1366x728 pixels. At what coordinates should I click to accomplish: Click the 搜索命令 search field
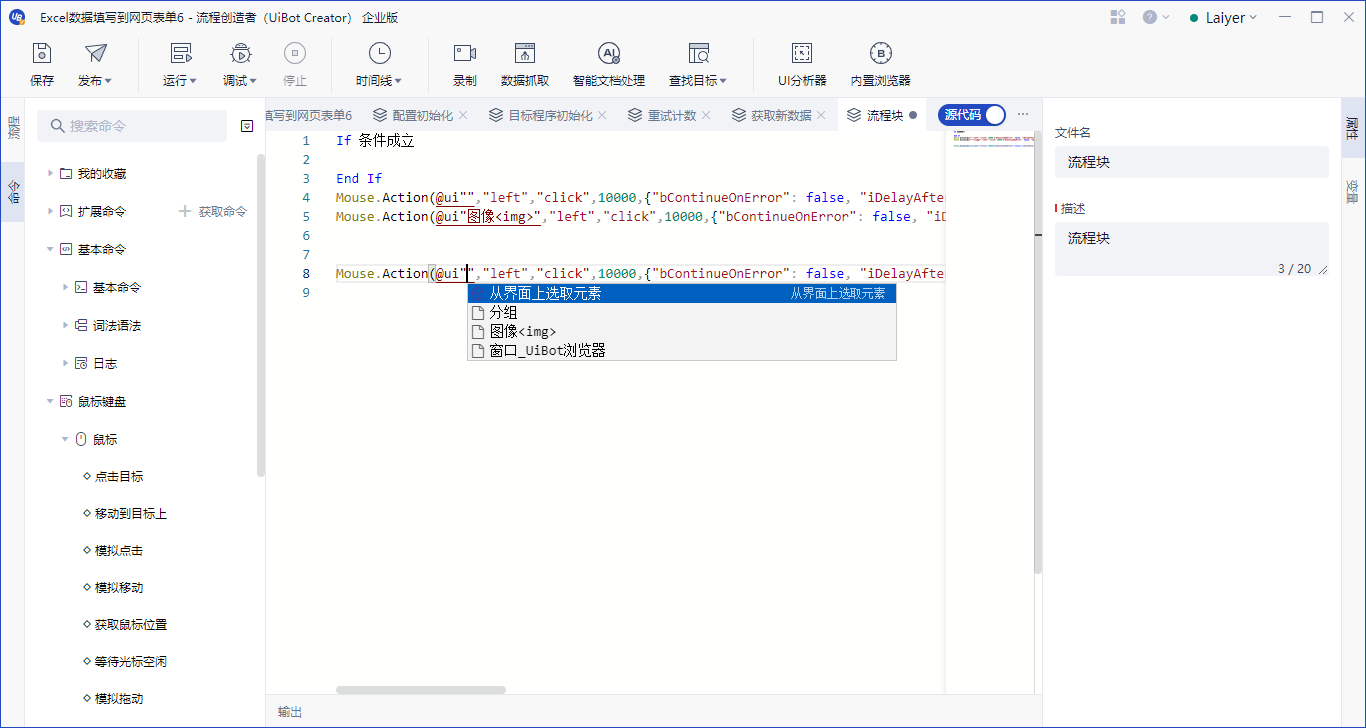[132, 126]
